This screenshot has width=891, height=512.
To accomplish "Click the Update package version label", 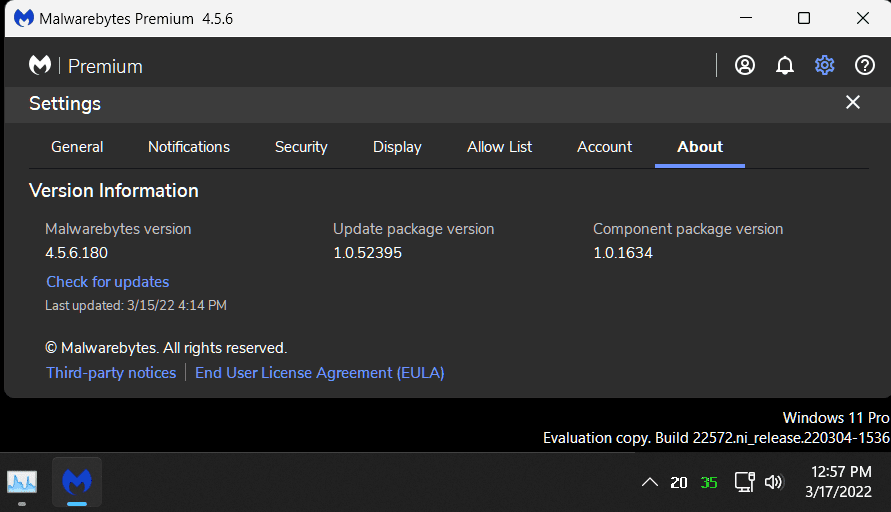I will point(413,229).
